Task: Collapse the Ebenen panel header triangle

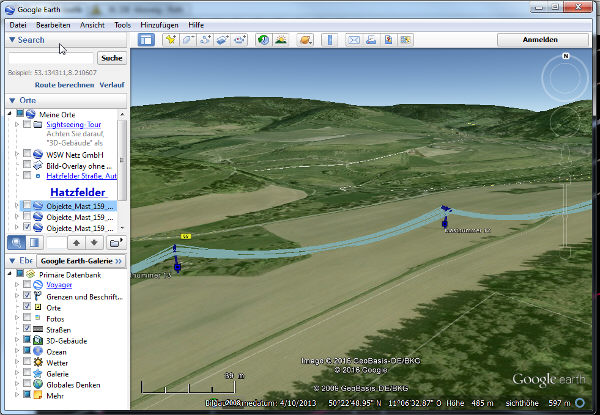Action: 12,260
